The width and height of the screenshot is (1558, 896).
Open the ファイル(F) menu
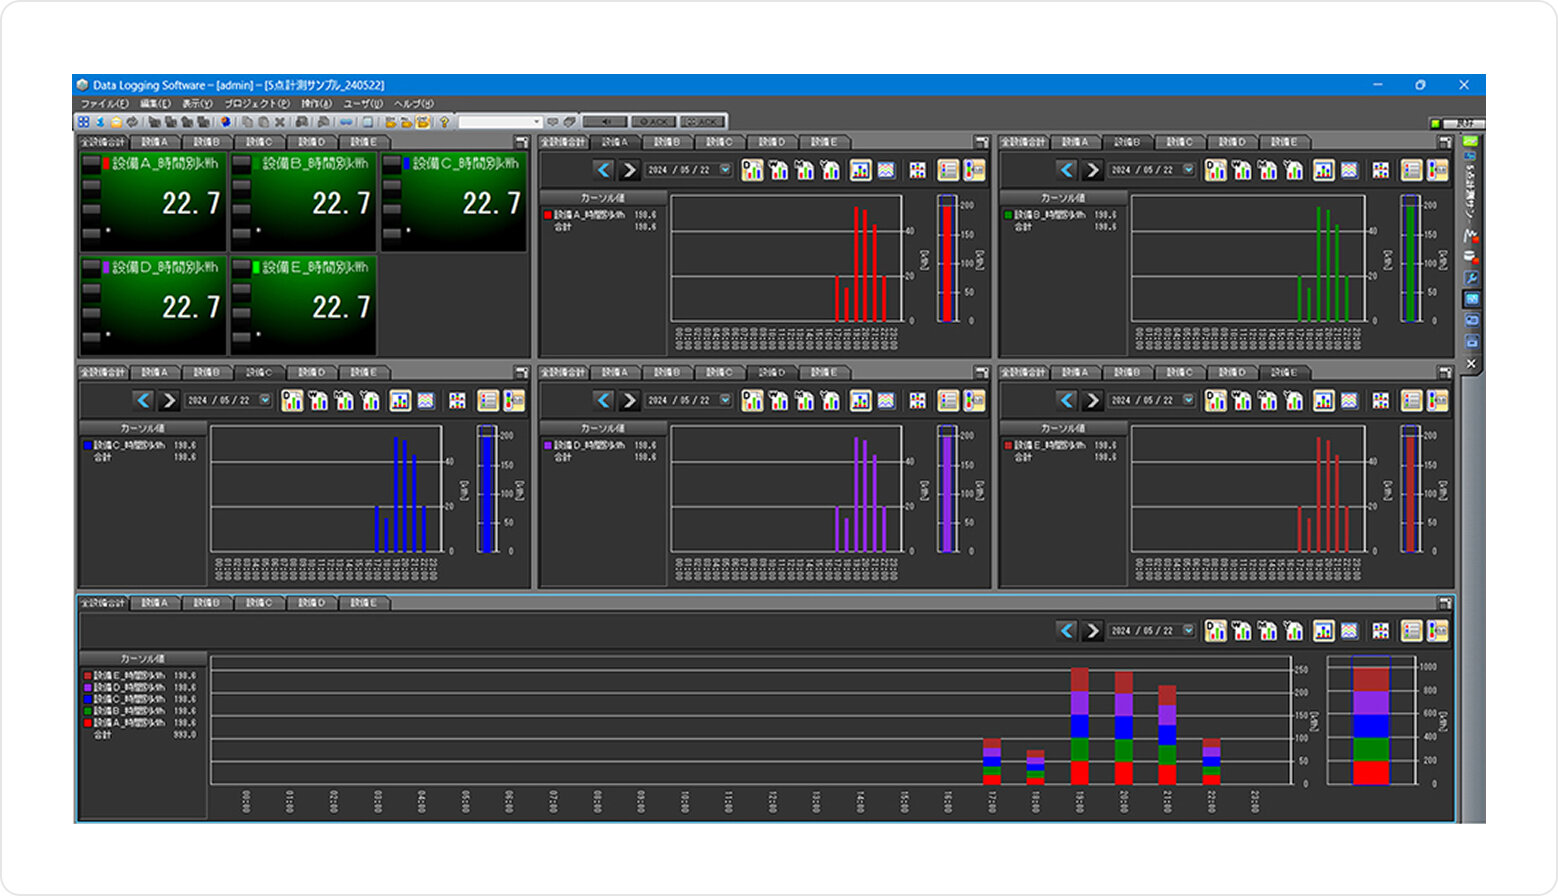[x=104, y=103]
